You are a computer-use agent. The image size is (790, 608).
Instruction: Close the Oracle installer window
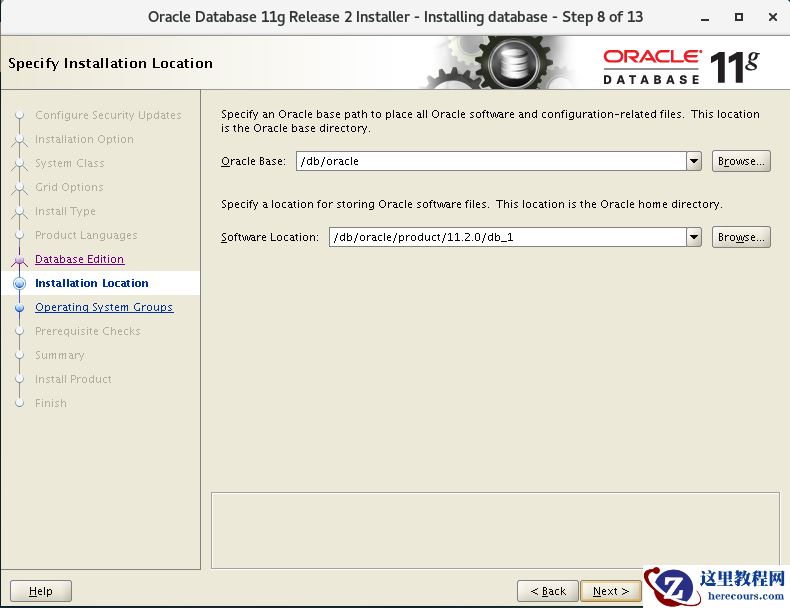[773, 17]
